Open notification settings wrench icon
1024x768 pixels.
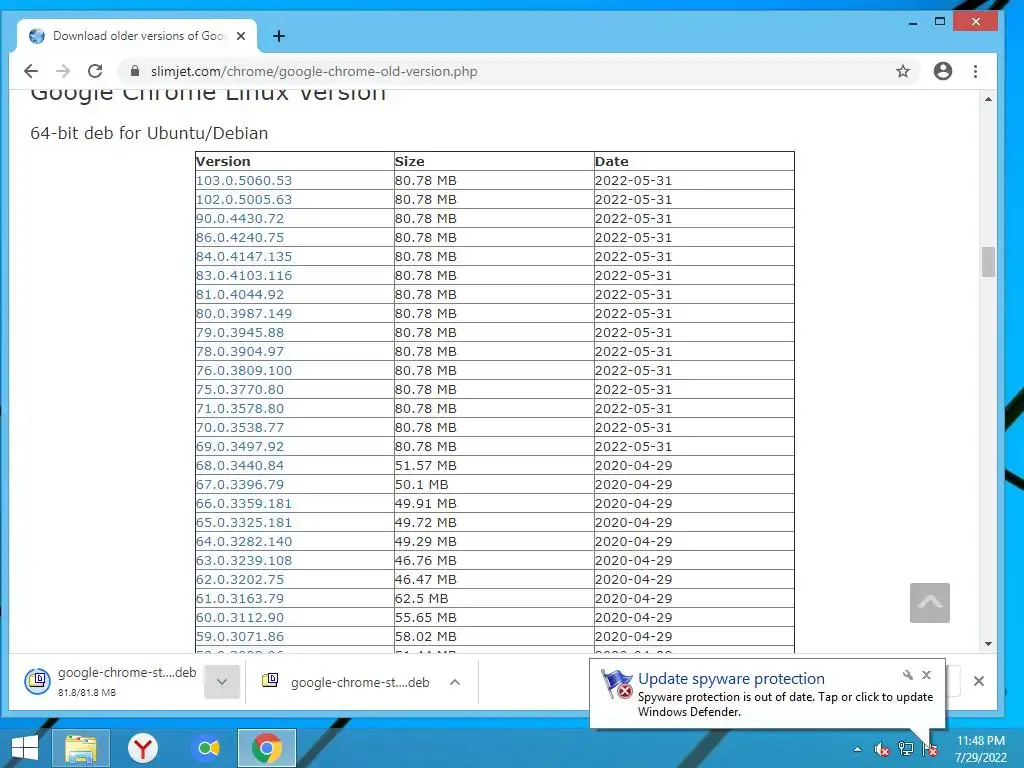pos(908,675)
